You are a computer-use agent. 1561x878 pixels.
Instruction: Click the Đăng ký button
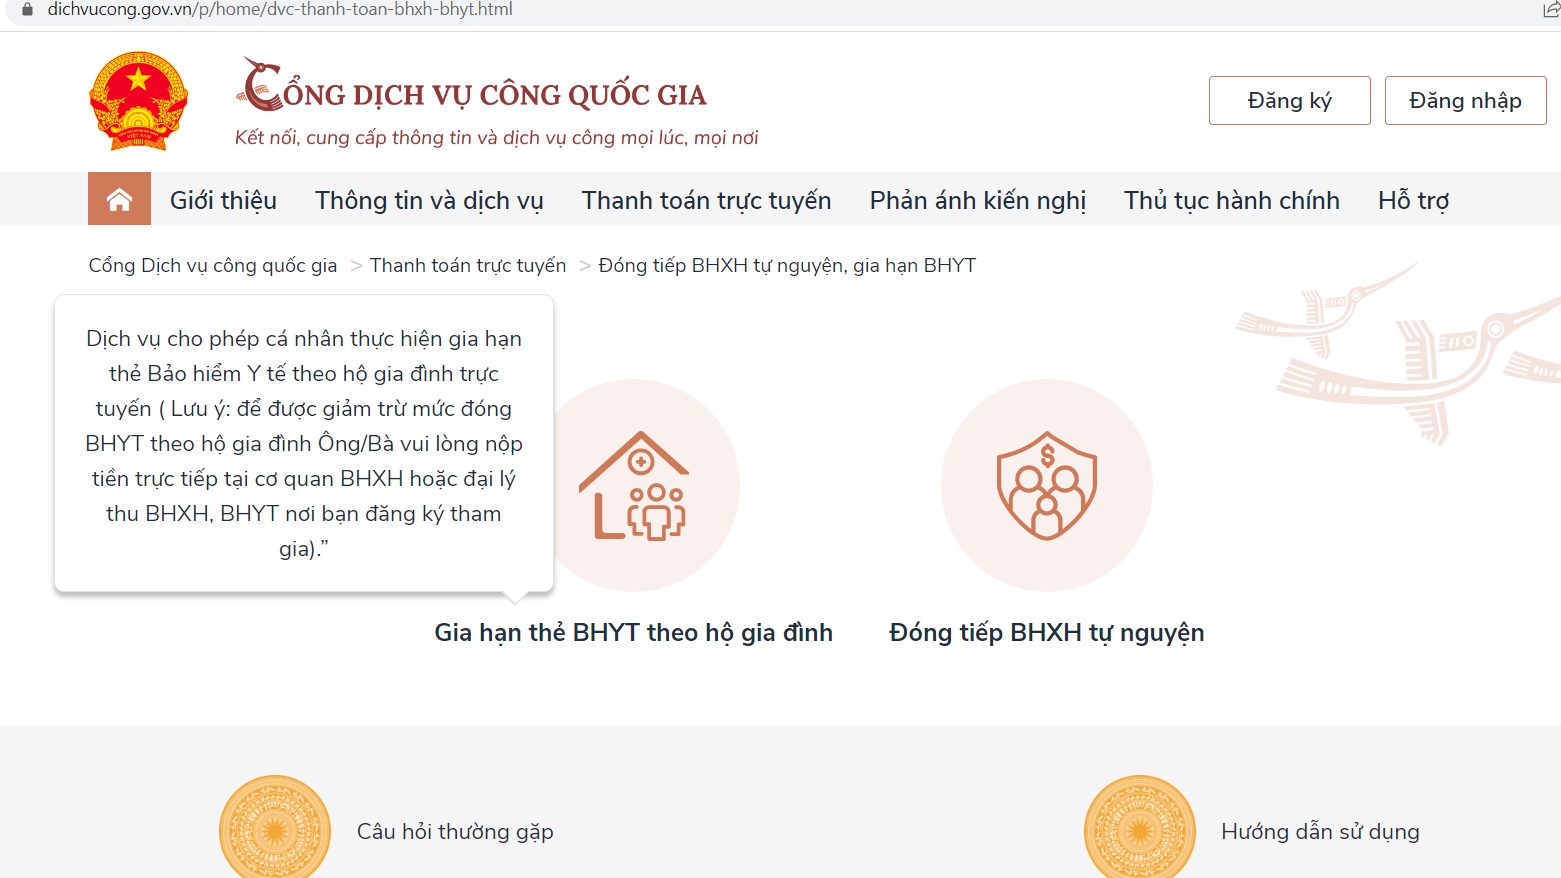(x=1289, y=100)
